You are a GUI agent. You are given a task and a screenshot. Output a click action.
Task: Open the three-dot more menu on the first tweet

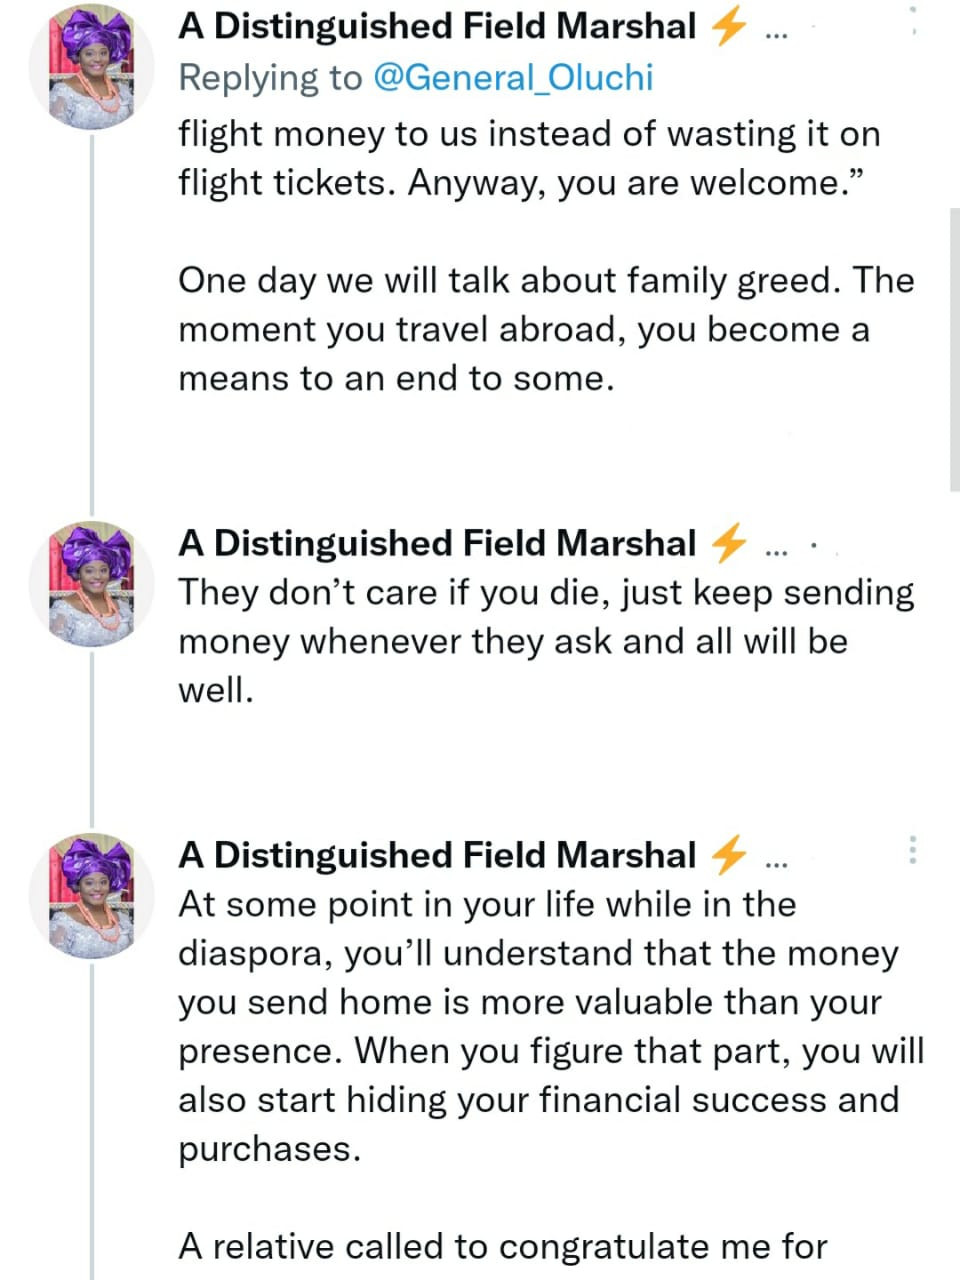coord(913,20)
